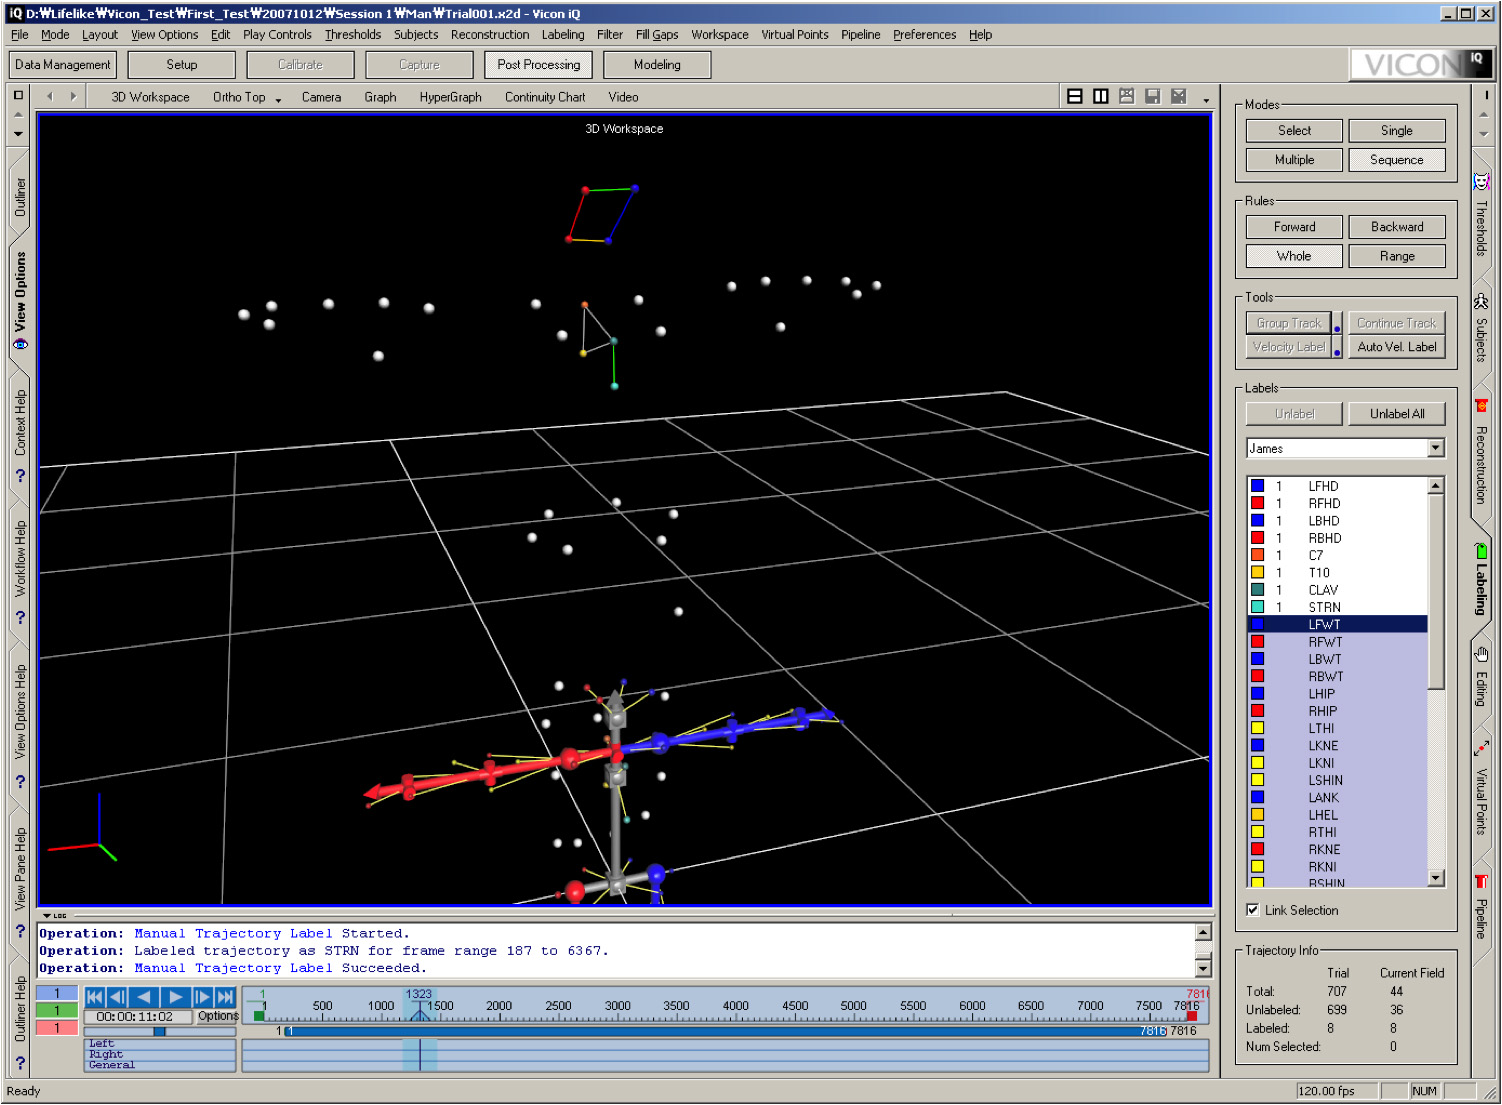The height and width of the screenshot is (1105, 1502).
Task: Click the timeline Options button
Action: 218,1016
